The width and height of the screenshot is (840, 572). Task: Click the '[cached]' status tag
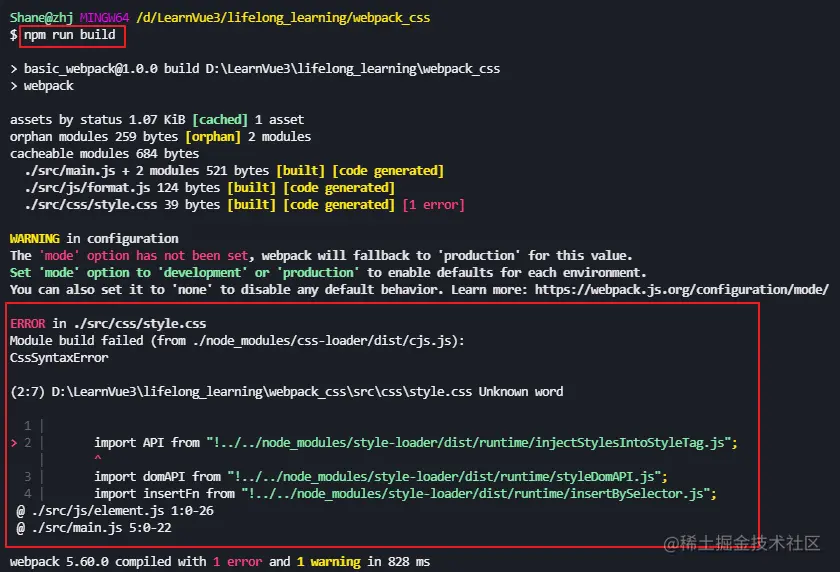(220, 119)
